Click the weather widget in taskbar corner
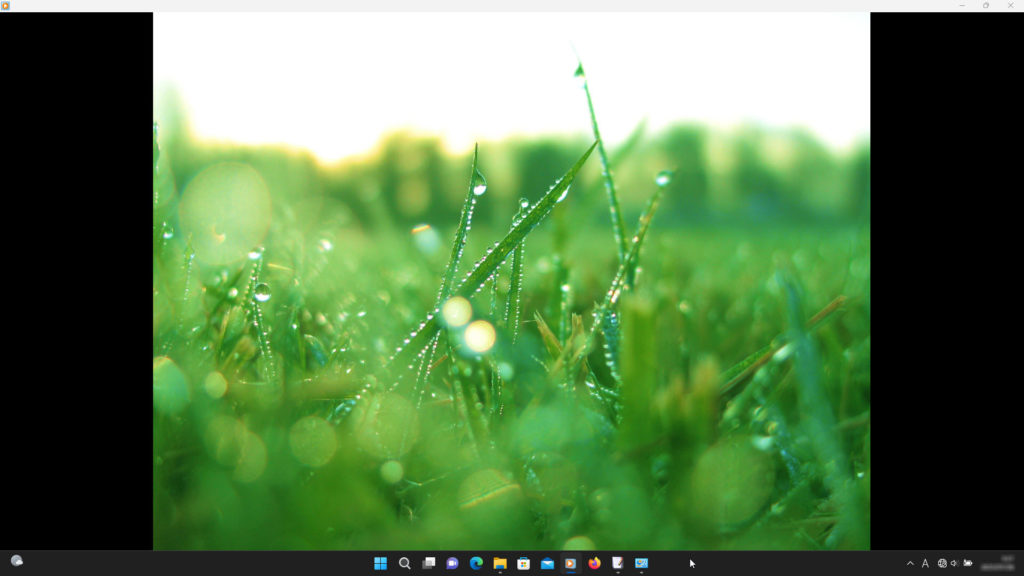Viewport: 1024px width, 576px height. pyautogui.click(x=16, y=561)
